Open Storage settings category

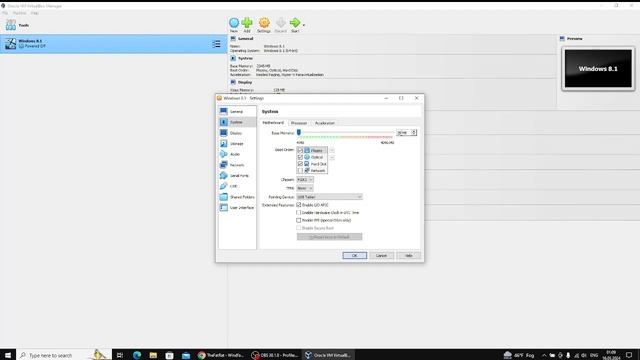pyautogui.click(x=237, y=144)
